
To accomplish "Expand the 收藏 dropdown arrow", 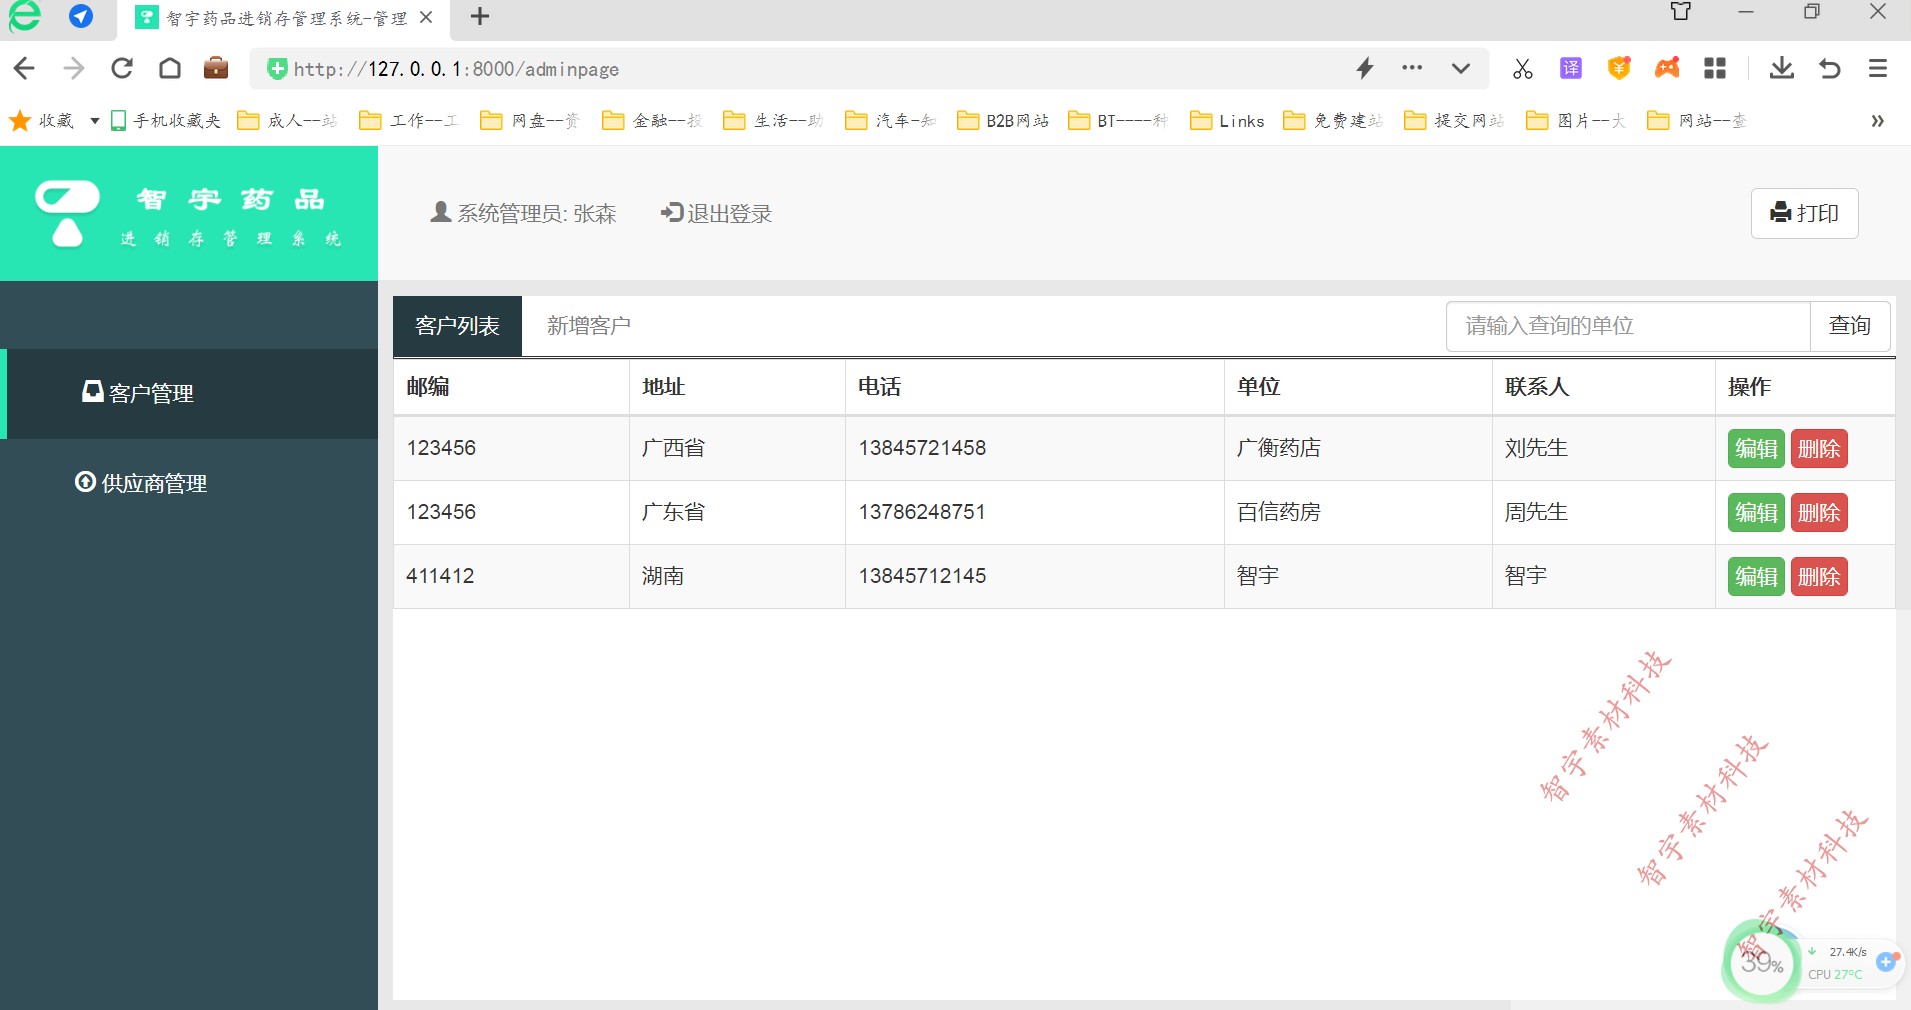I will [x=94, y=121].
